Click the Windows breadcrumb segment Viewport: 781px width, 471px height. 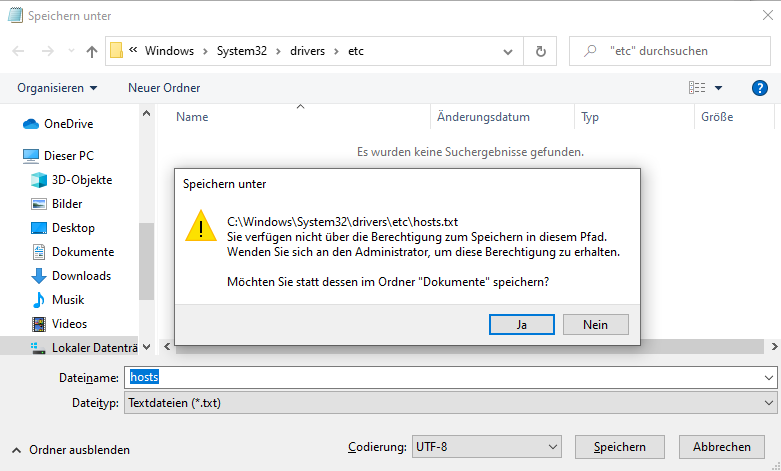pyautogui.click(x=169, y=51)
